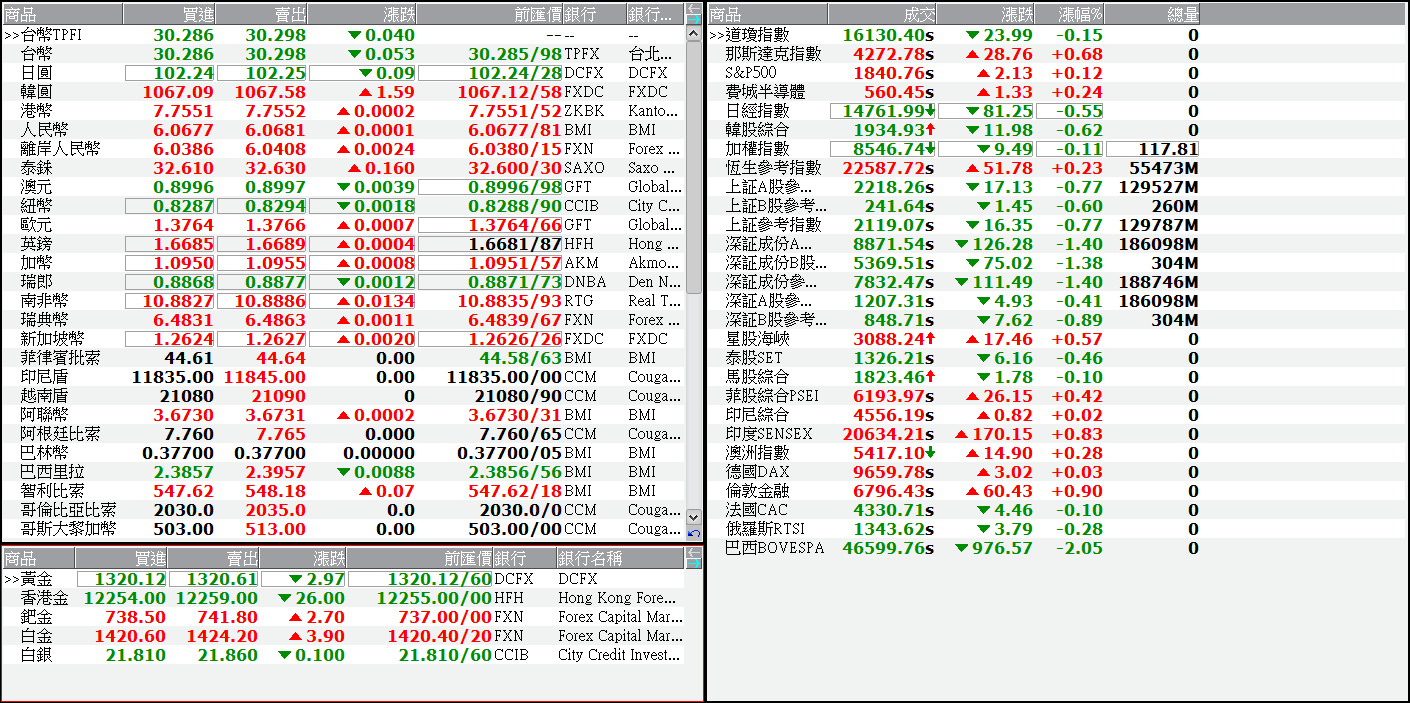Click the 117.81 volume value for 加權指數
1410x703 pixels.
pos(1169,149)
